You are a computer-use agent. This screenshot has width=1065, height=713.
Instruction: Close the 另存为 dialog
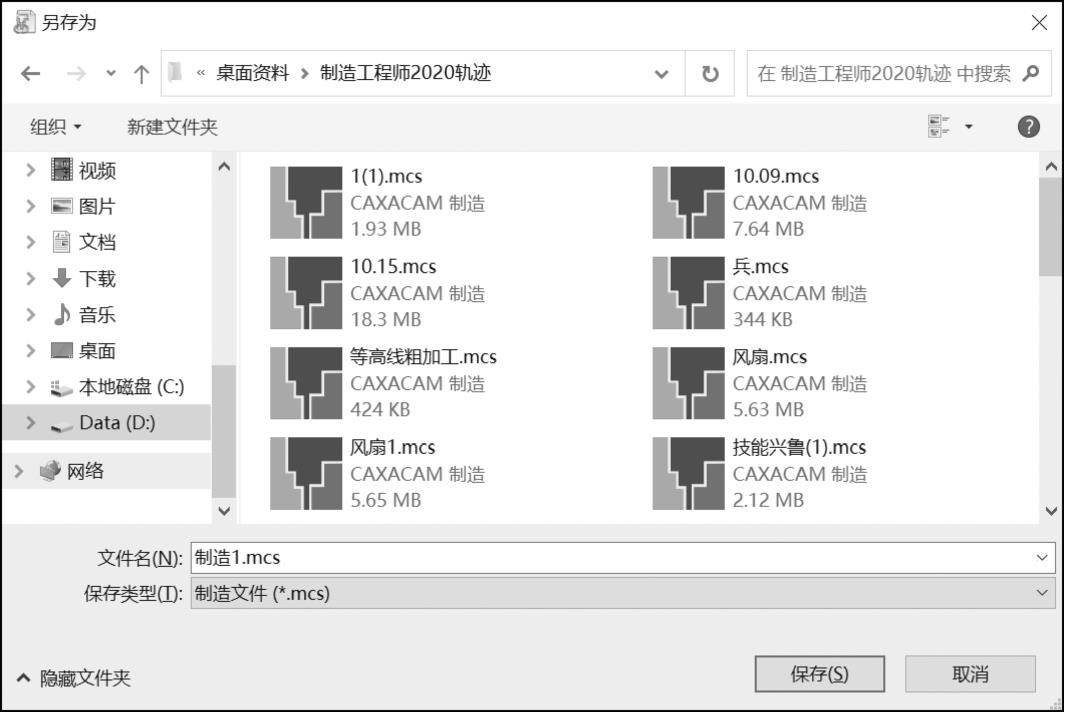click(1039, 23)
